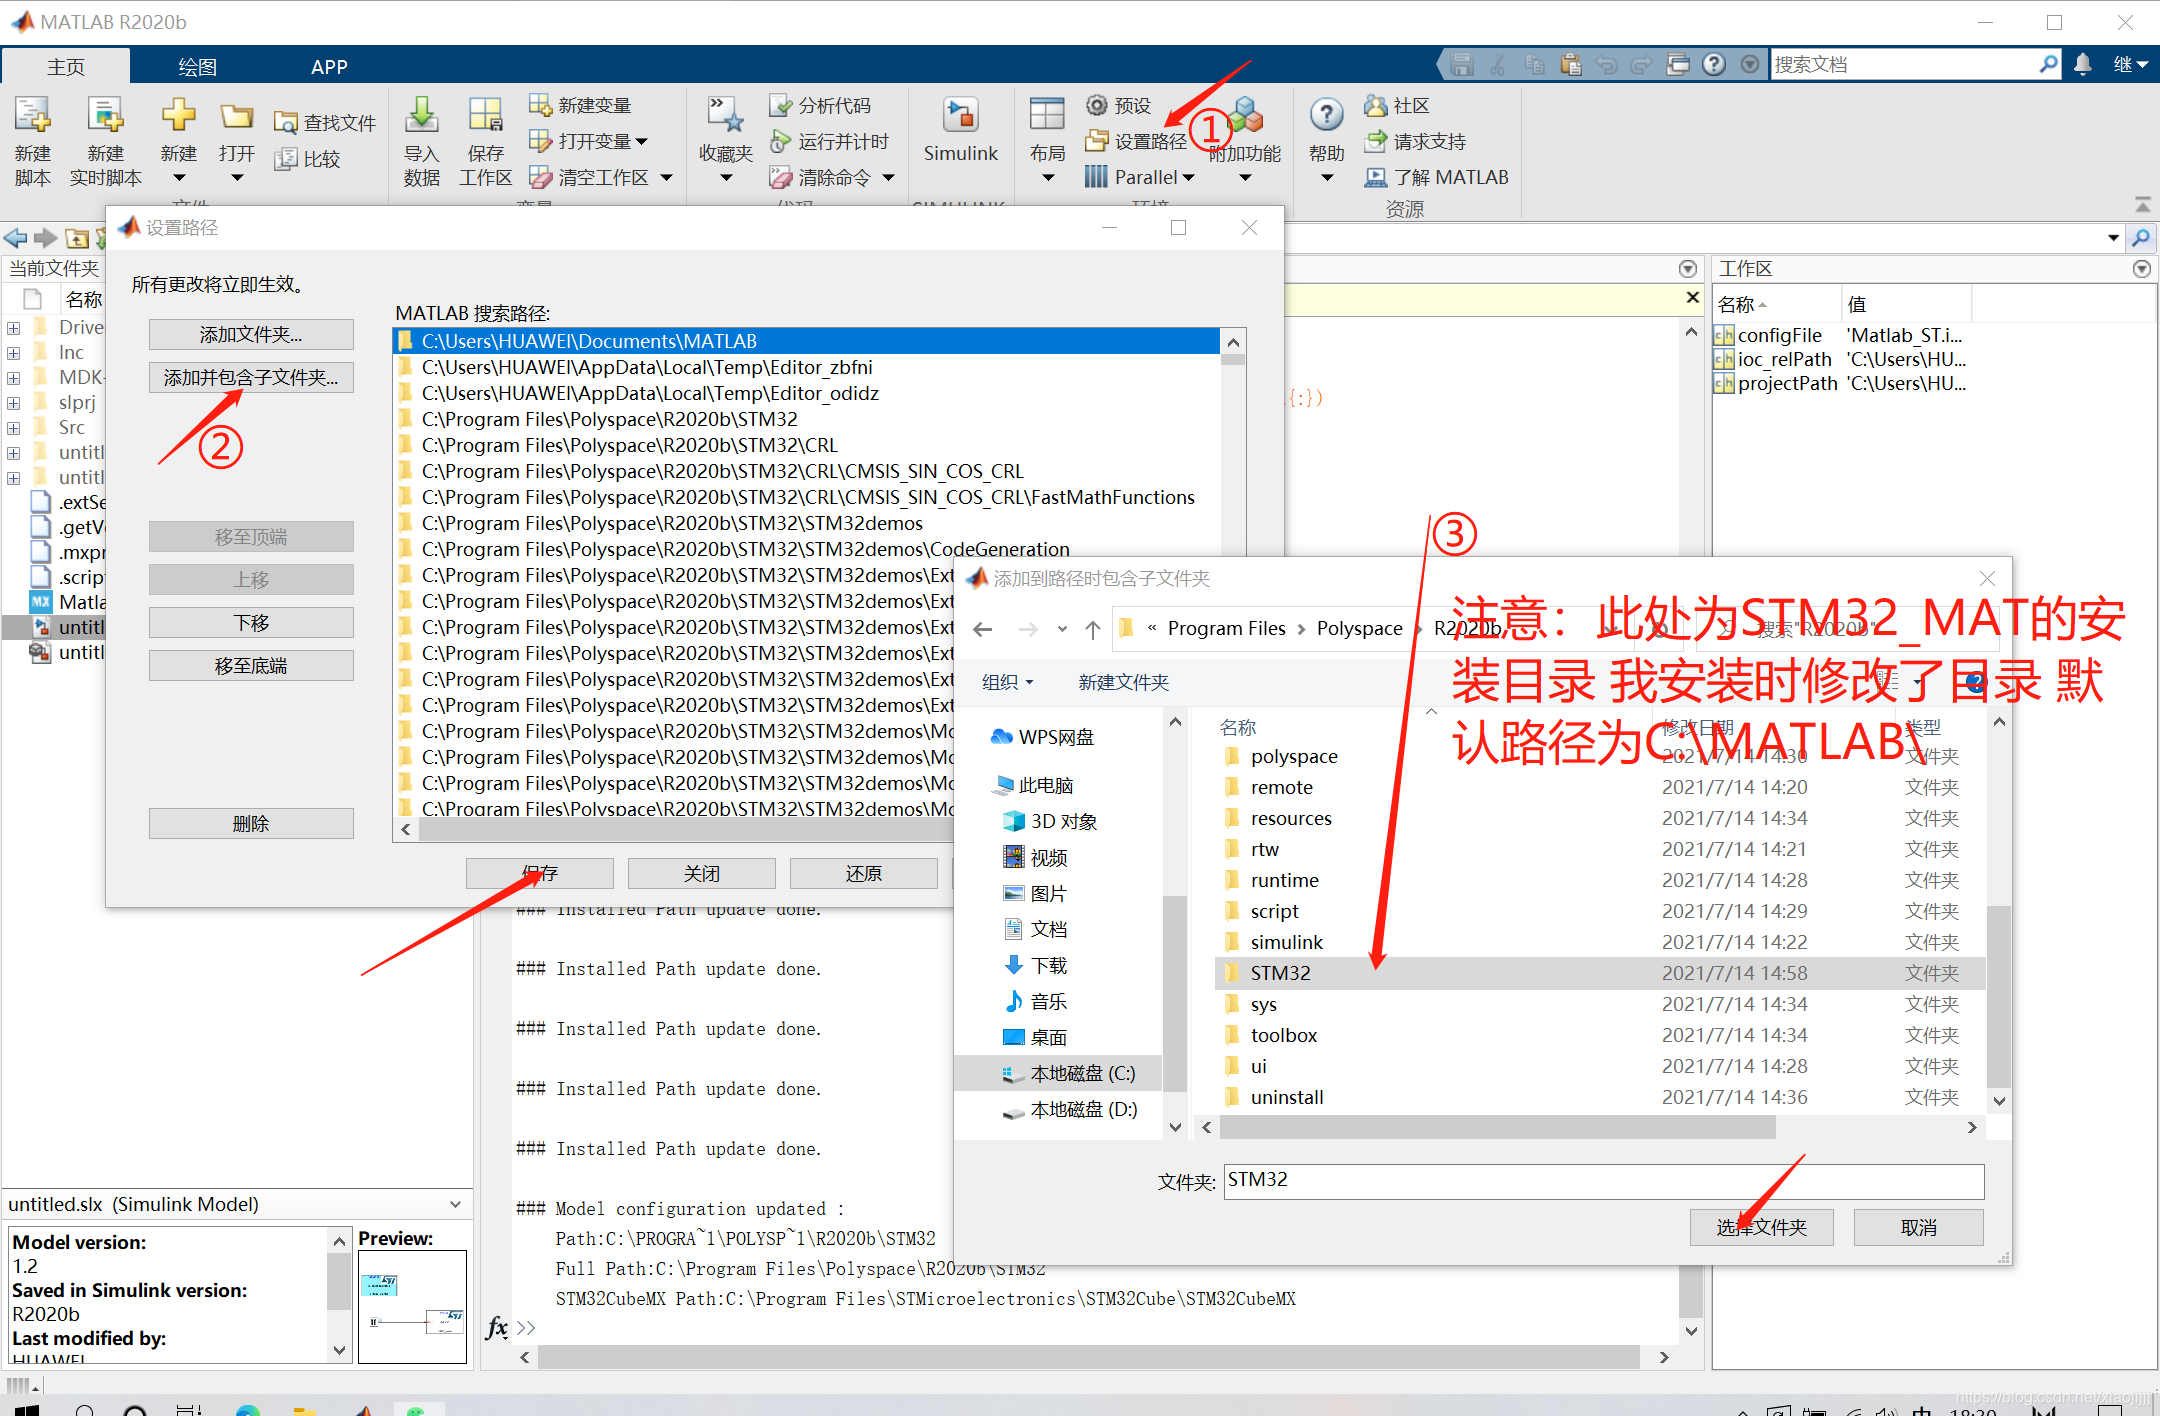The width and height of the screenshot is (2160, 1416).
Task: Select the STM32 folder in list
Action: click(x=1280, y=973)
